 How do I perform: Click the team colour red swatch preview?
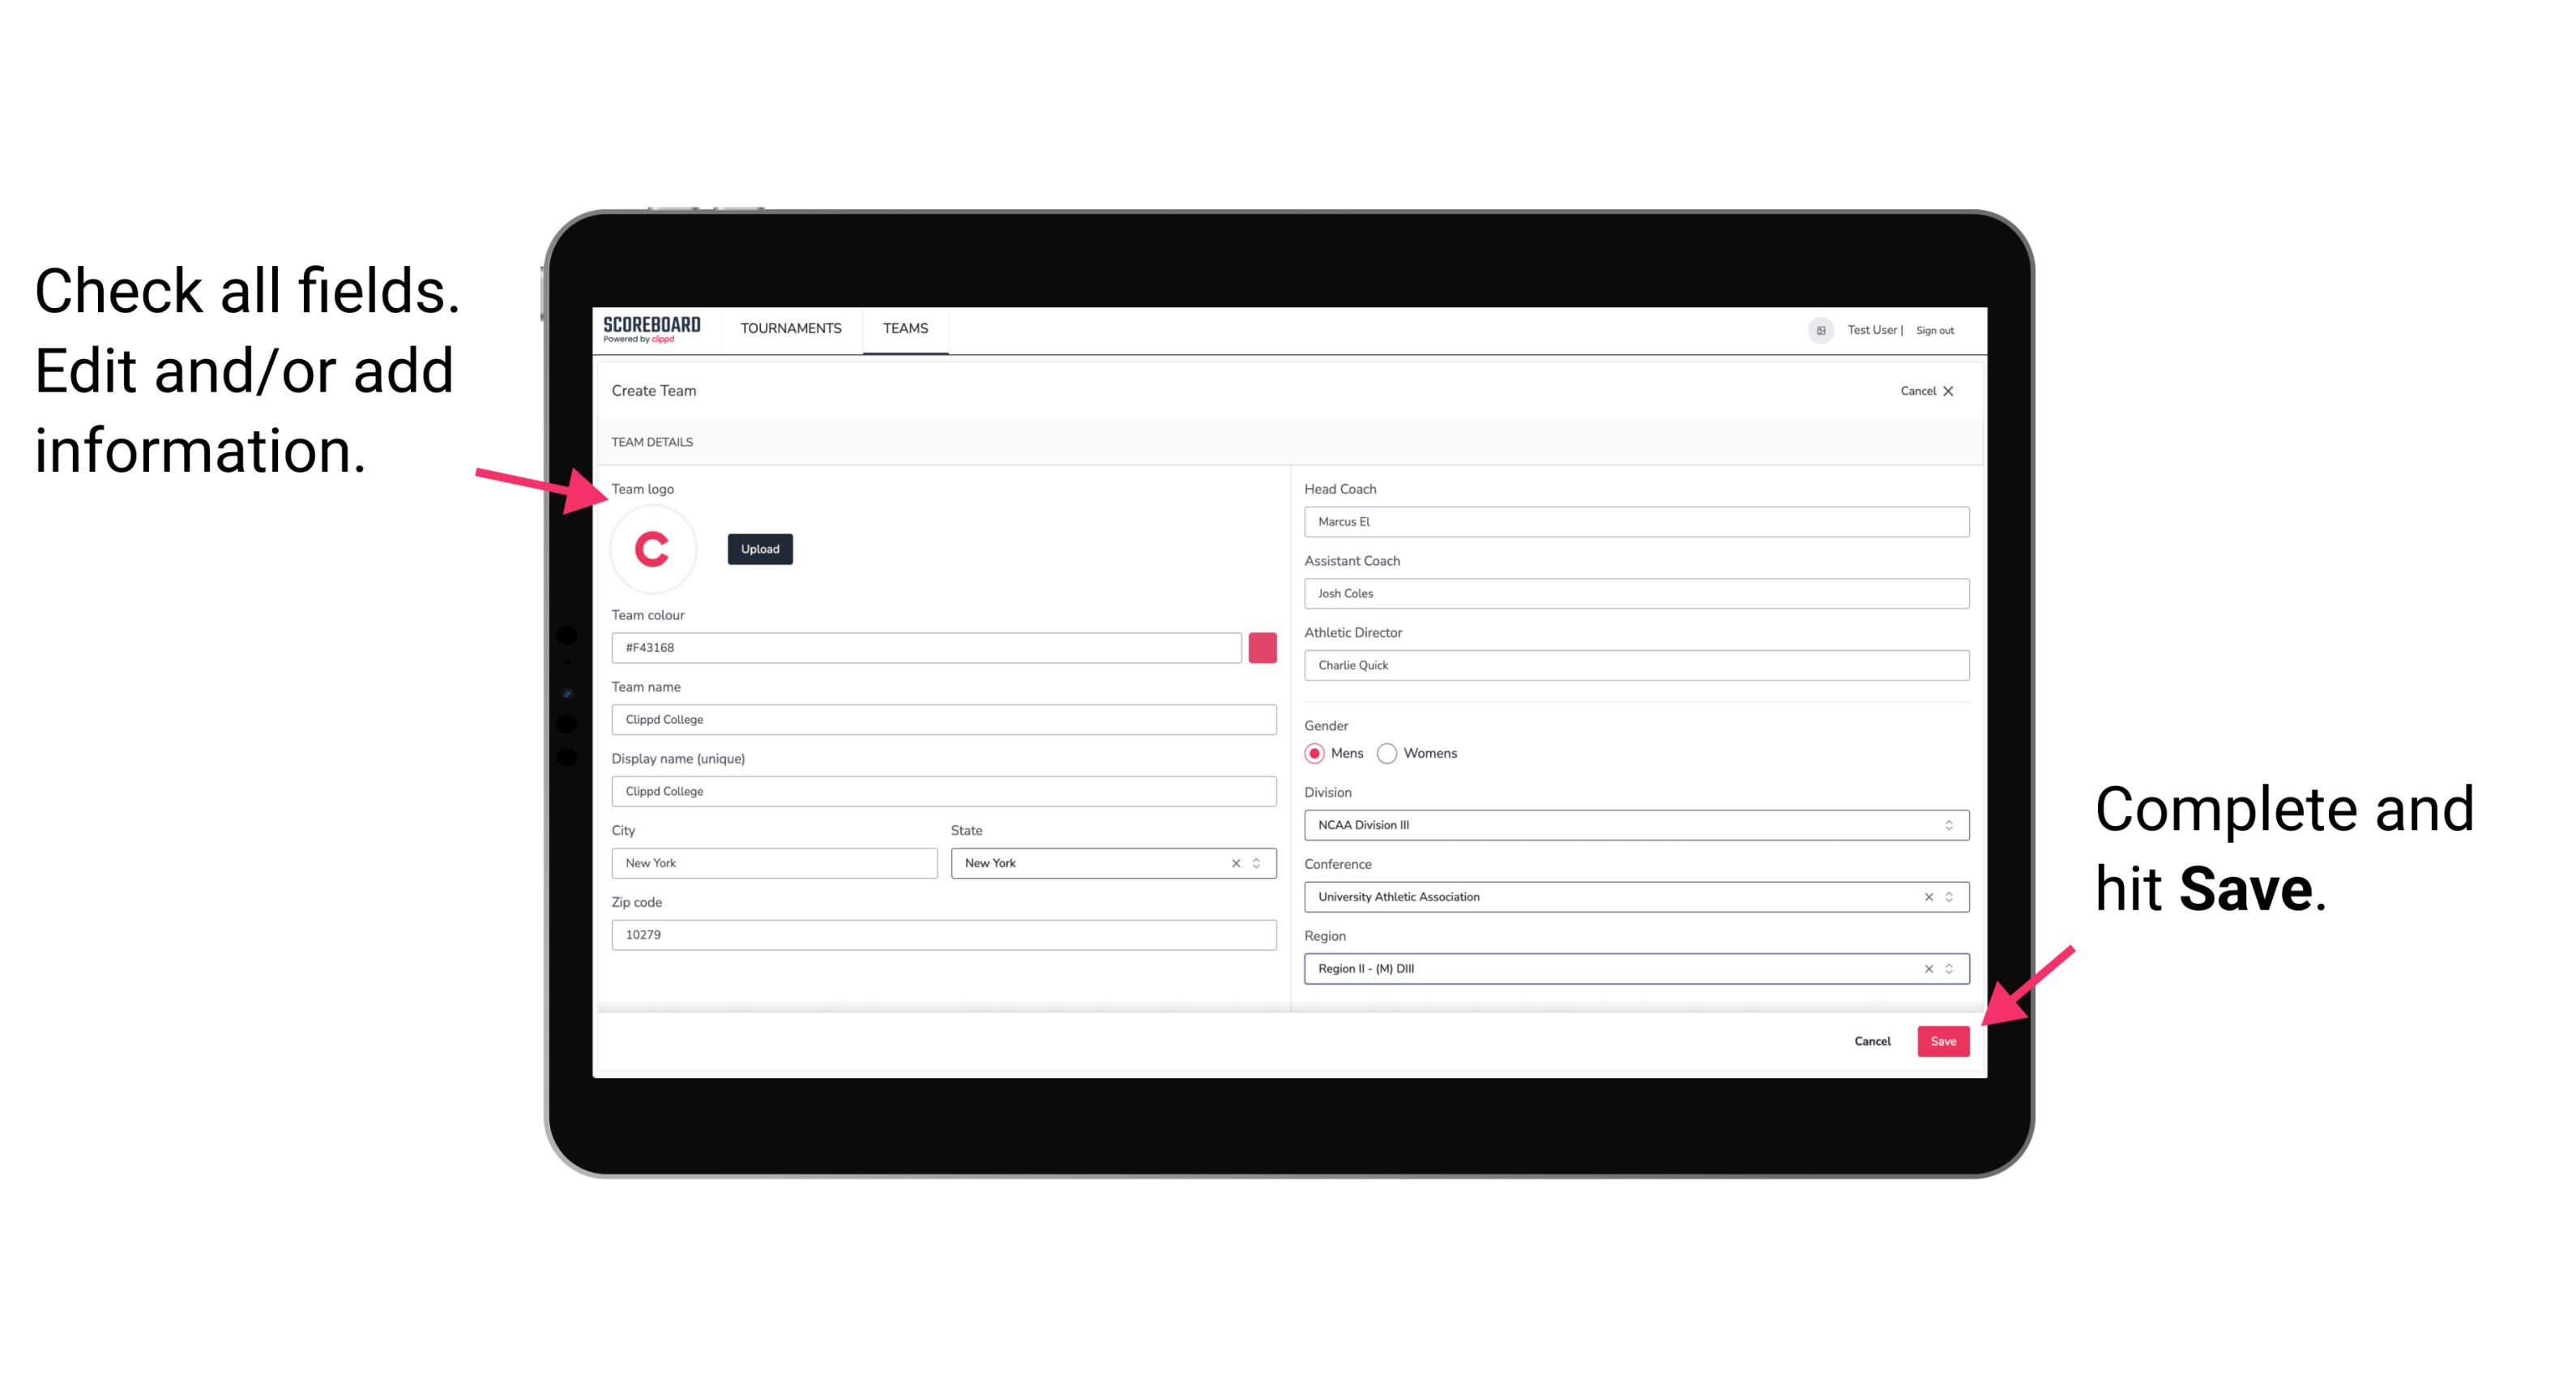[1262, 645]
